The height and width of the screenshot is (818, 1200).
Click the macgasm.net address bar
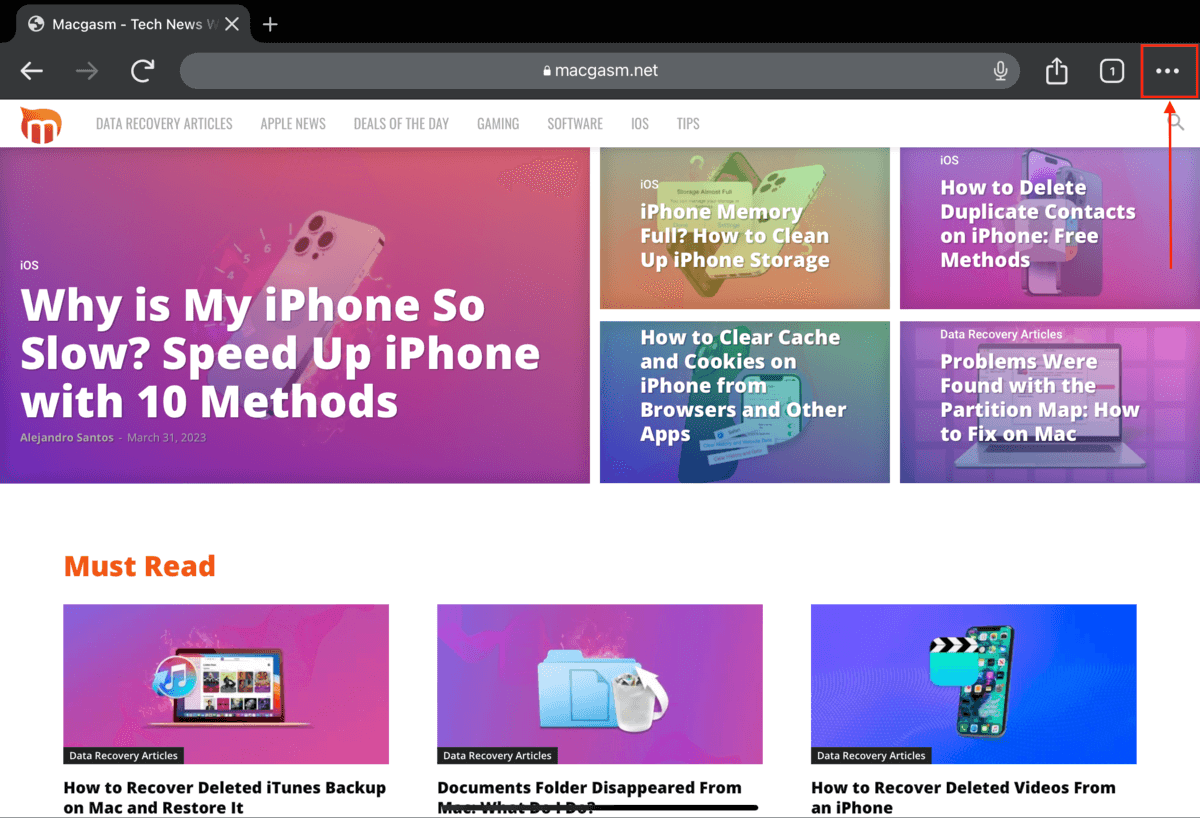point(600,71)
